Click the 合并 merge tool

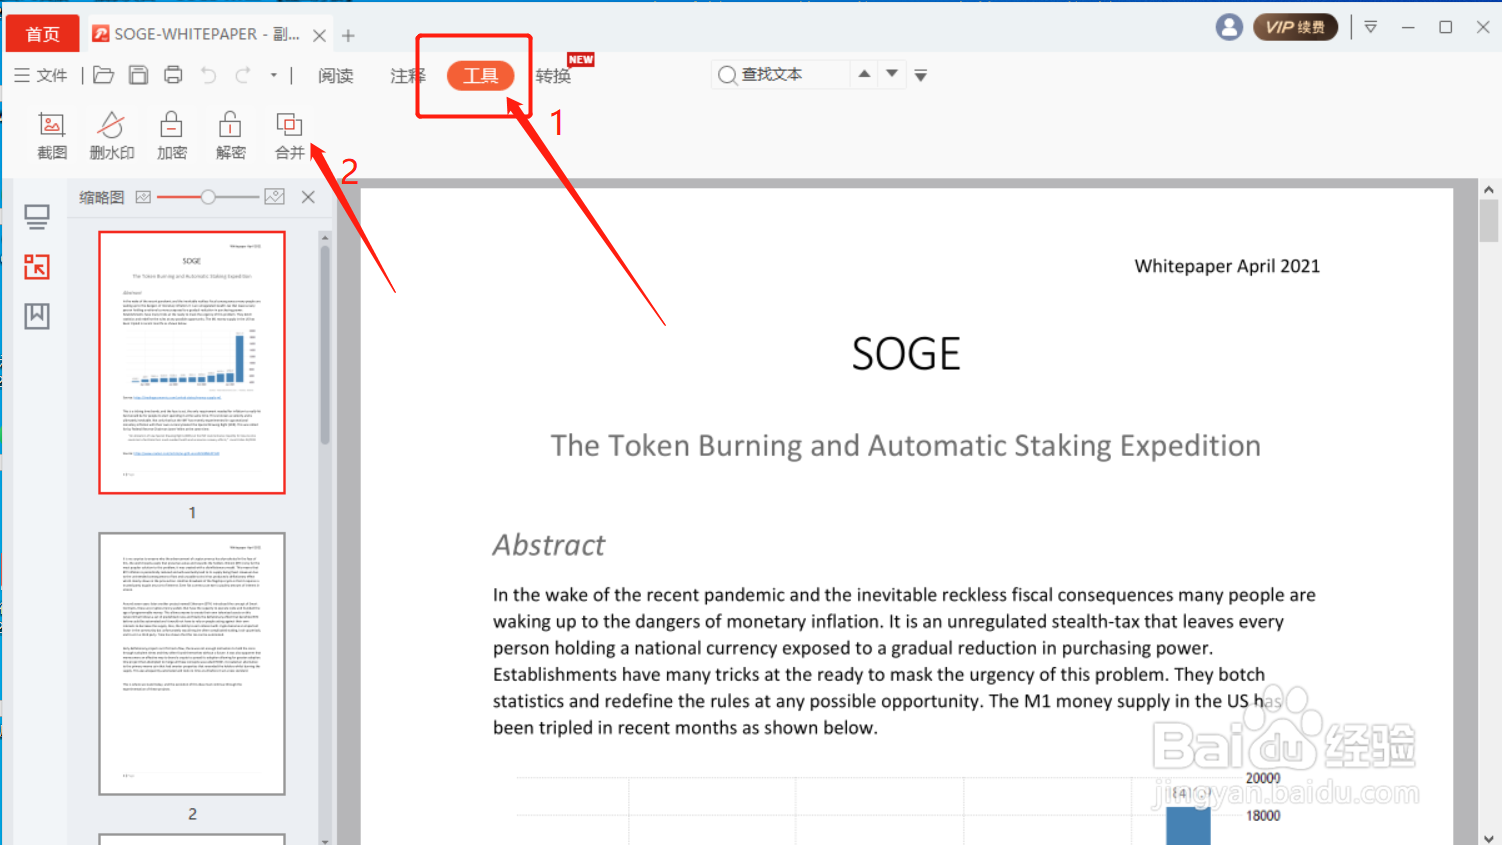point(289,136)
